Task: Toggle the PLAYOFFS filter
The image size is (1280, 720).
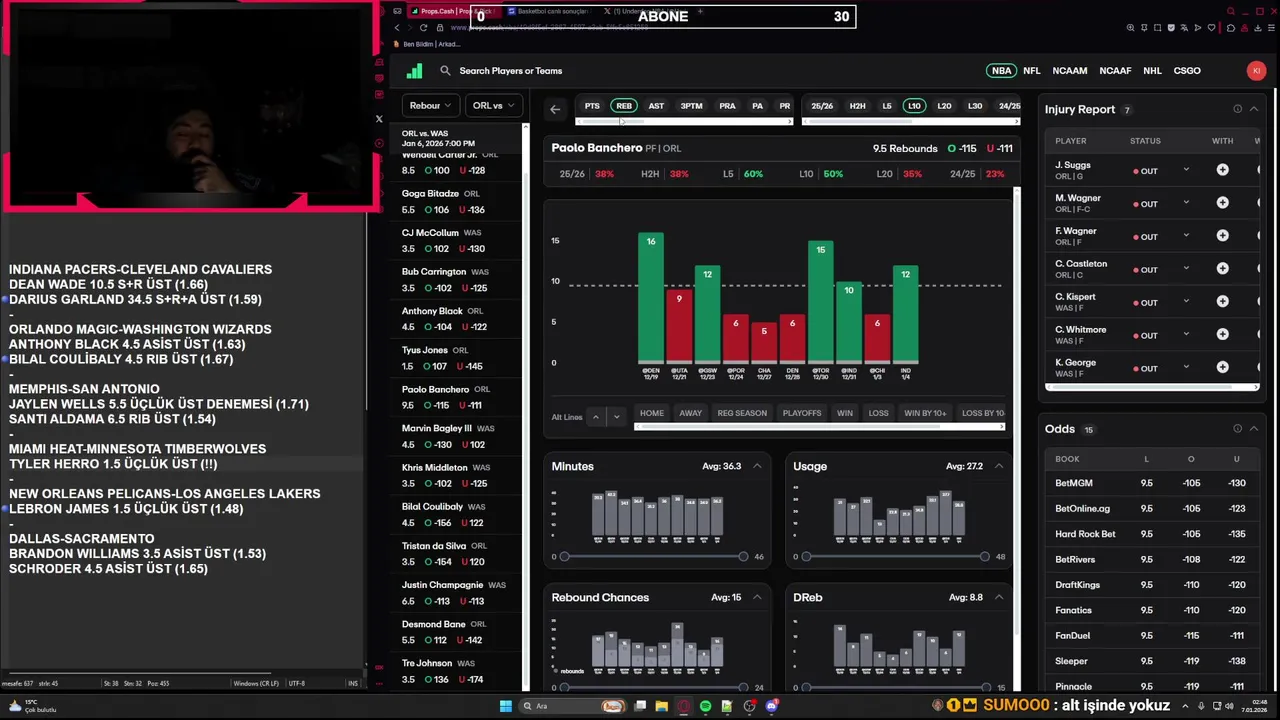Action: (x=802, y=413)
